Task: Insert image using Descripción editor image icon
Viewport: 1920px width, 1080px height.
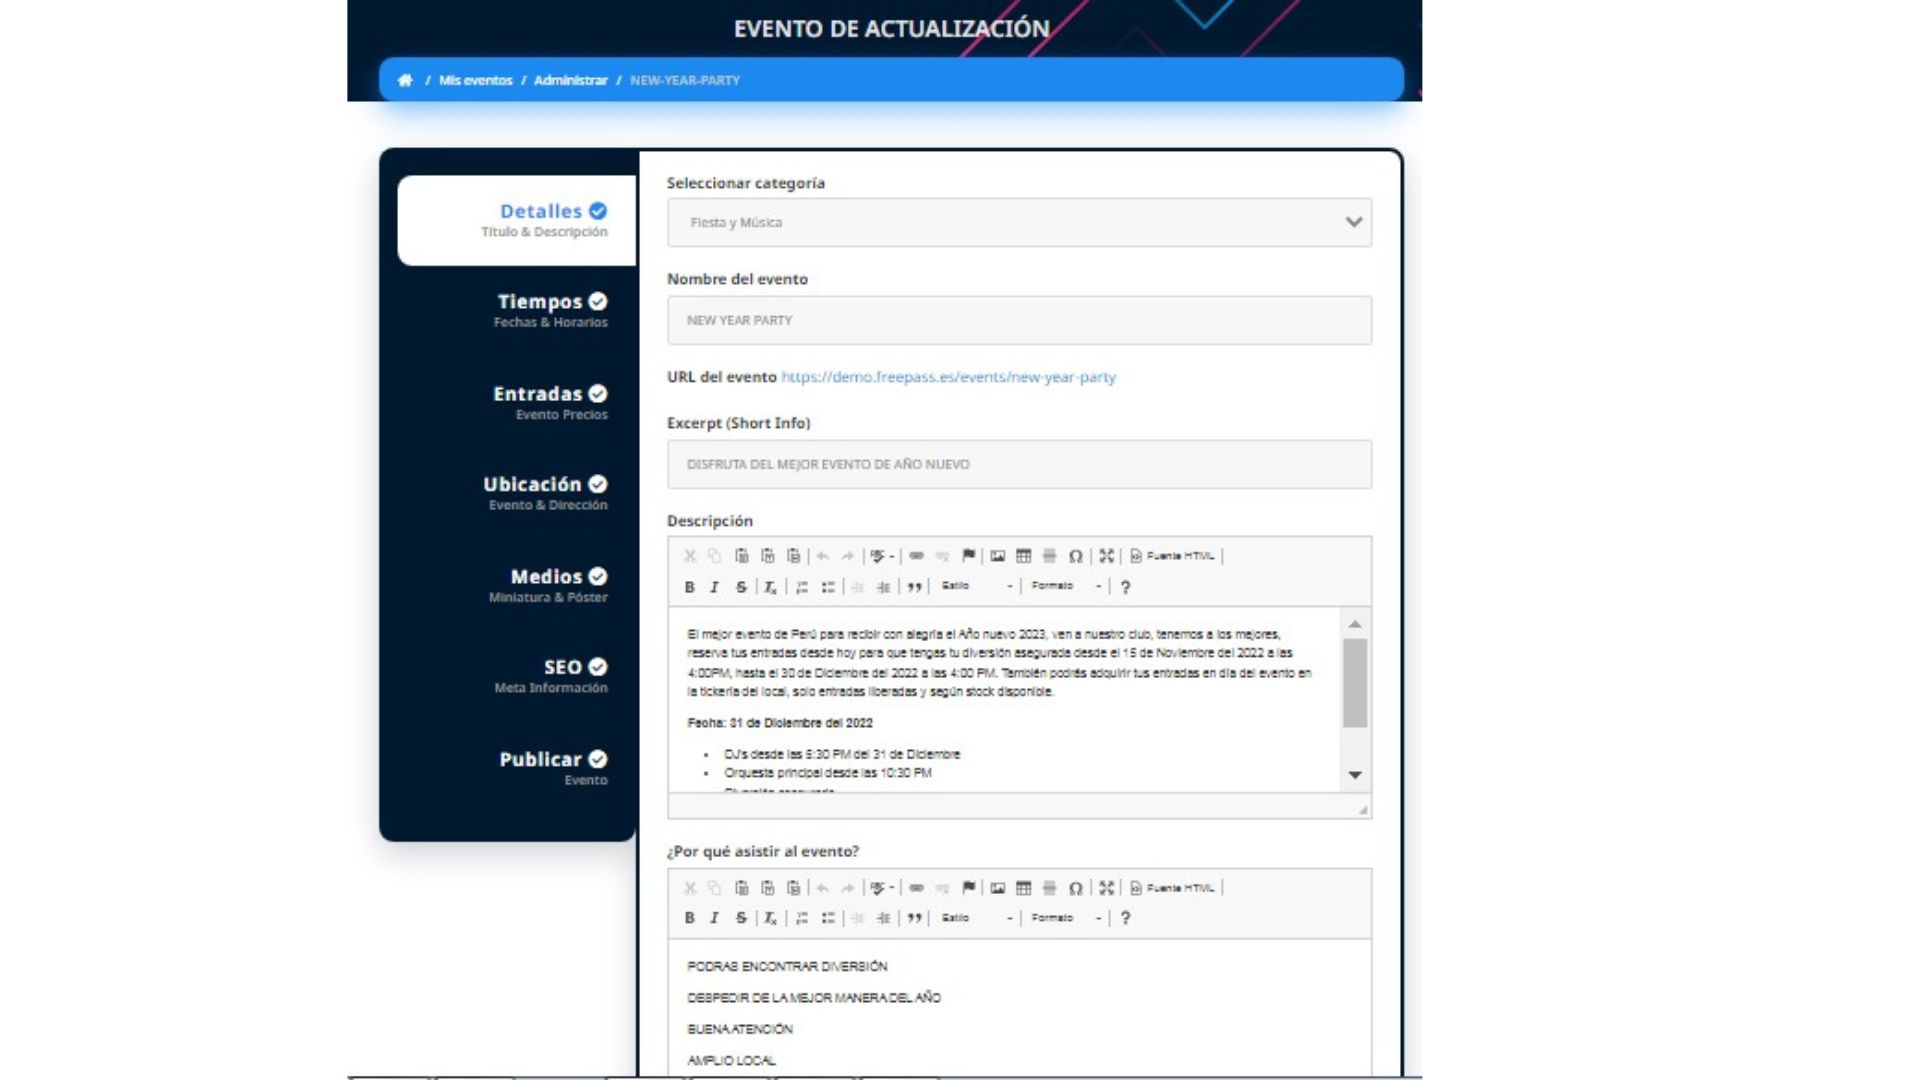Action: pos(997,556)
